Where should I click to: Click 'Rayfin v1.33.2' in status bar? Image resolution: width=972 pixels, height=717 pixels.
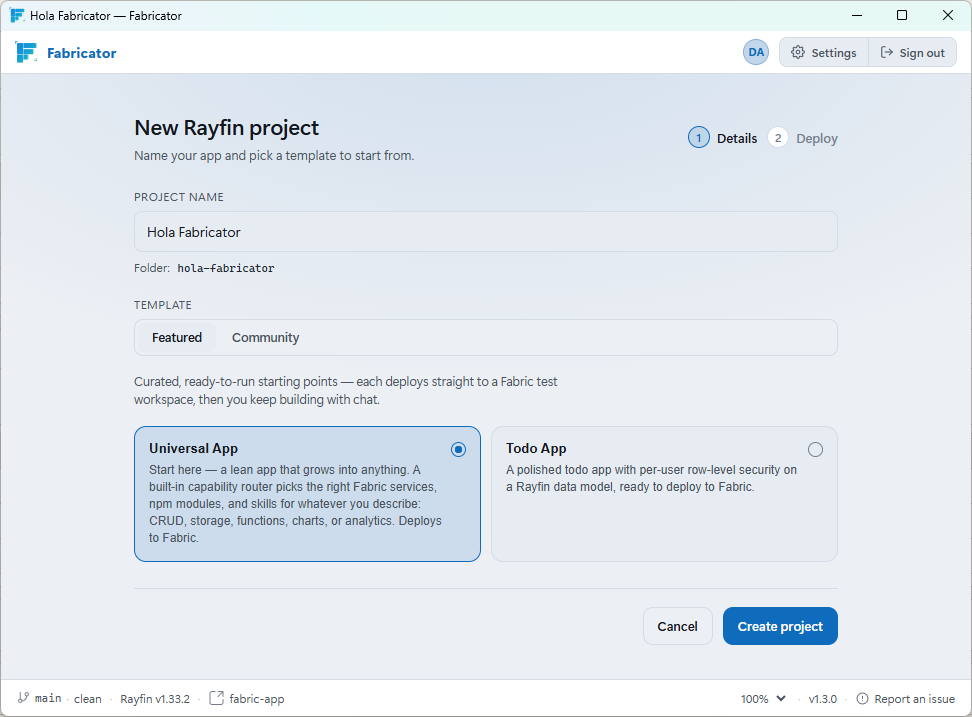point(155,699)
